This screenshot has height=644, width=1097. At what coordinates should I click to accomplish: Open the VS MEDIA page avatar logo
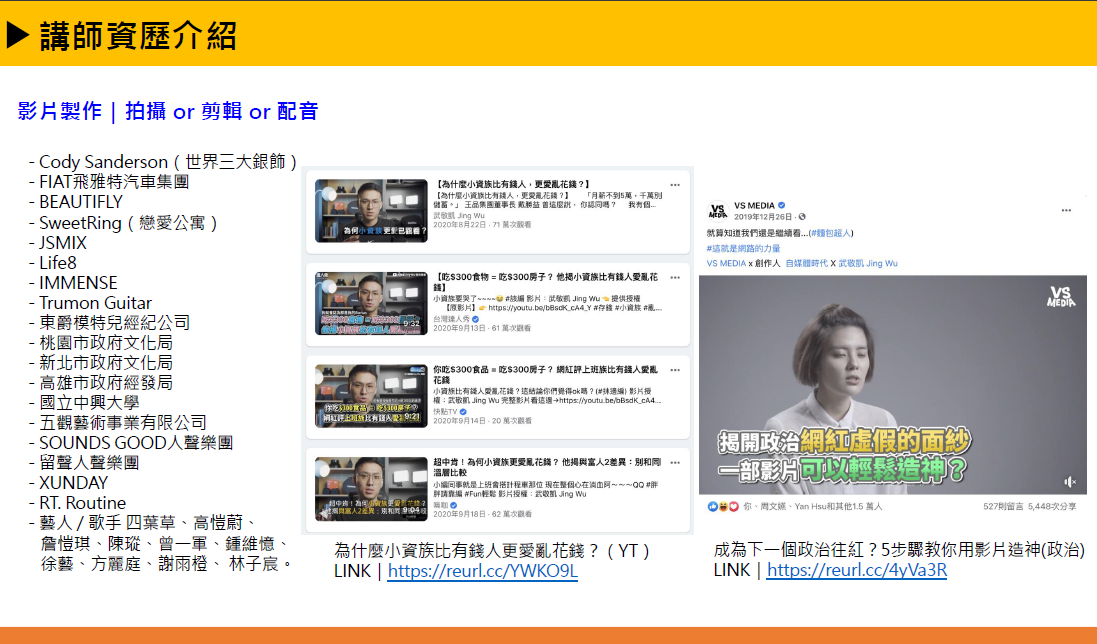717,210
